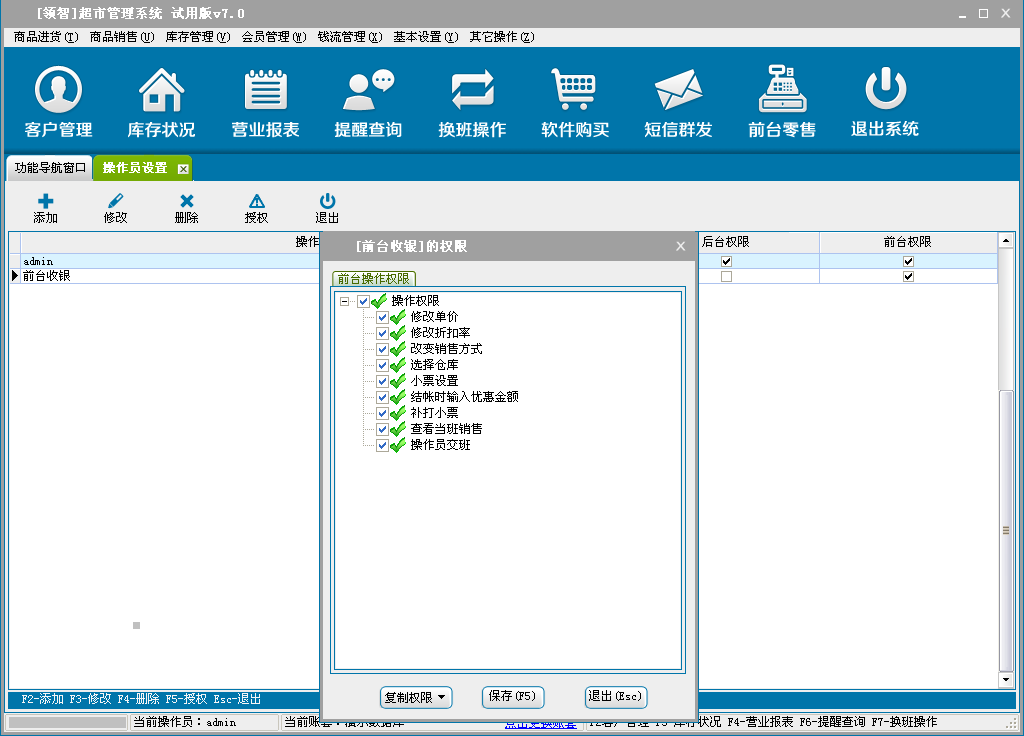Open 库存管理 menu
The height and width of the screenshot is (736, 1024).
198,37
